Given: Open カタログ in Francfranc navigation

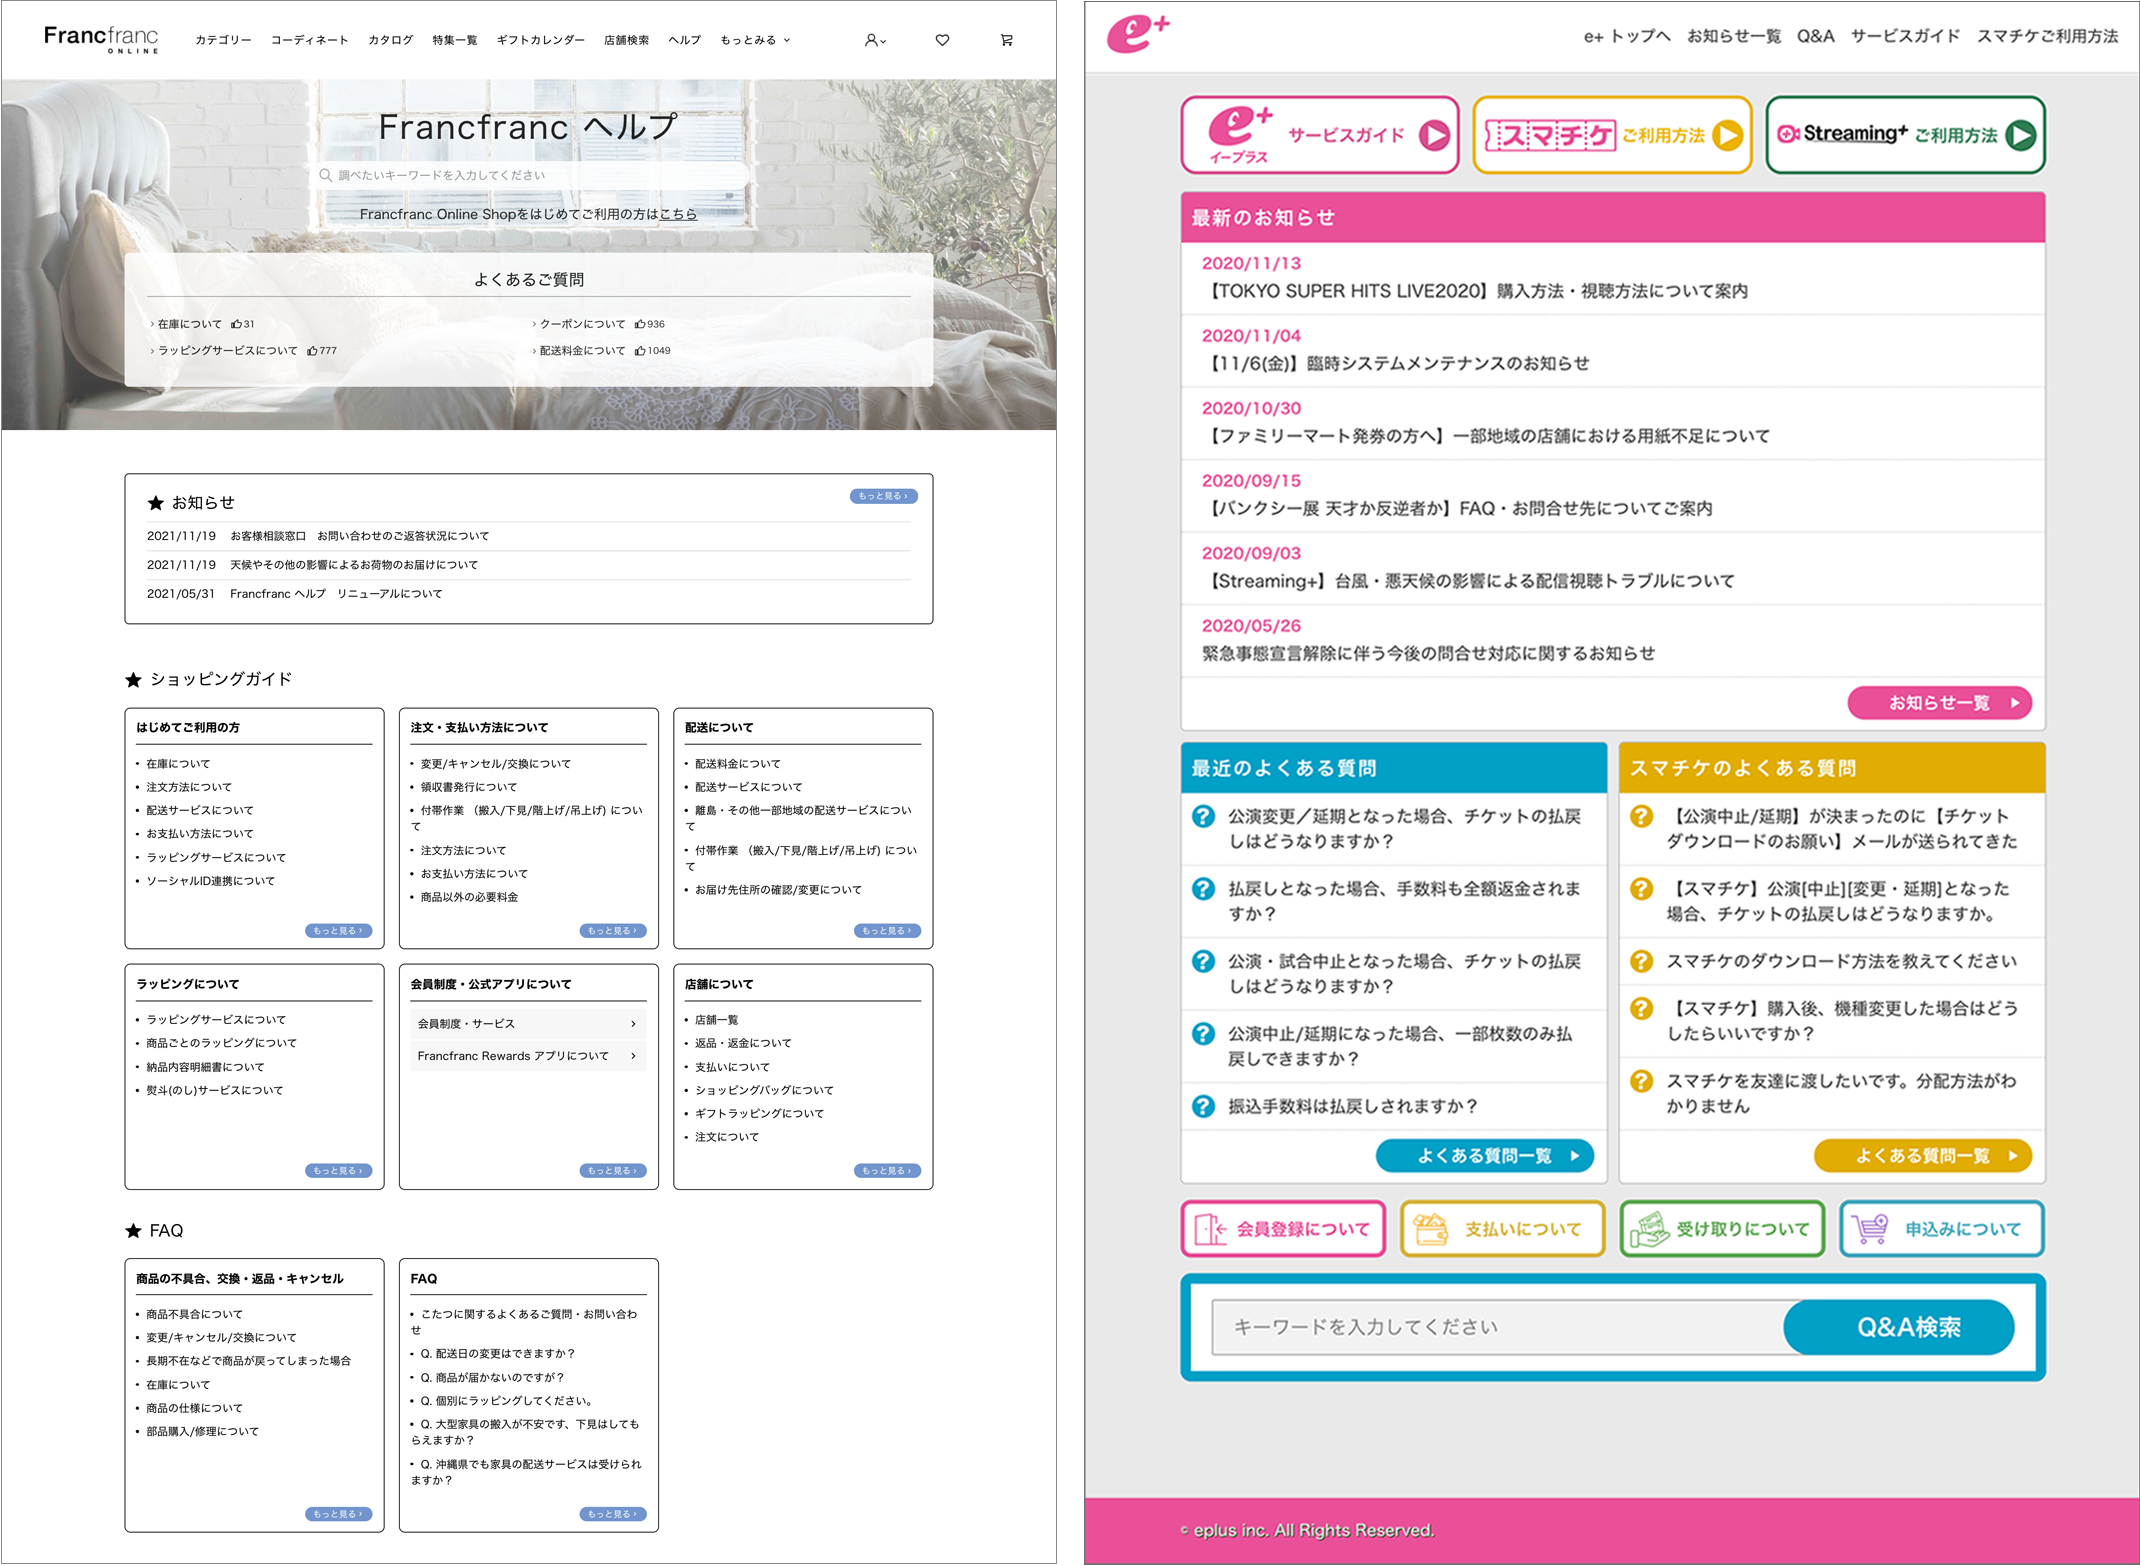Looking at the screenshot, I should 390,40.
